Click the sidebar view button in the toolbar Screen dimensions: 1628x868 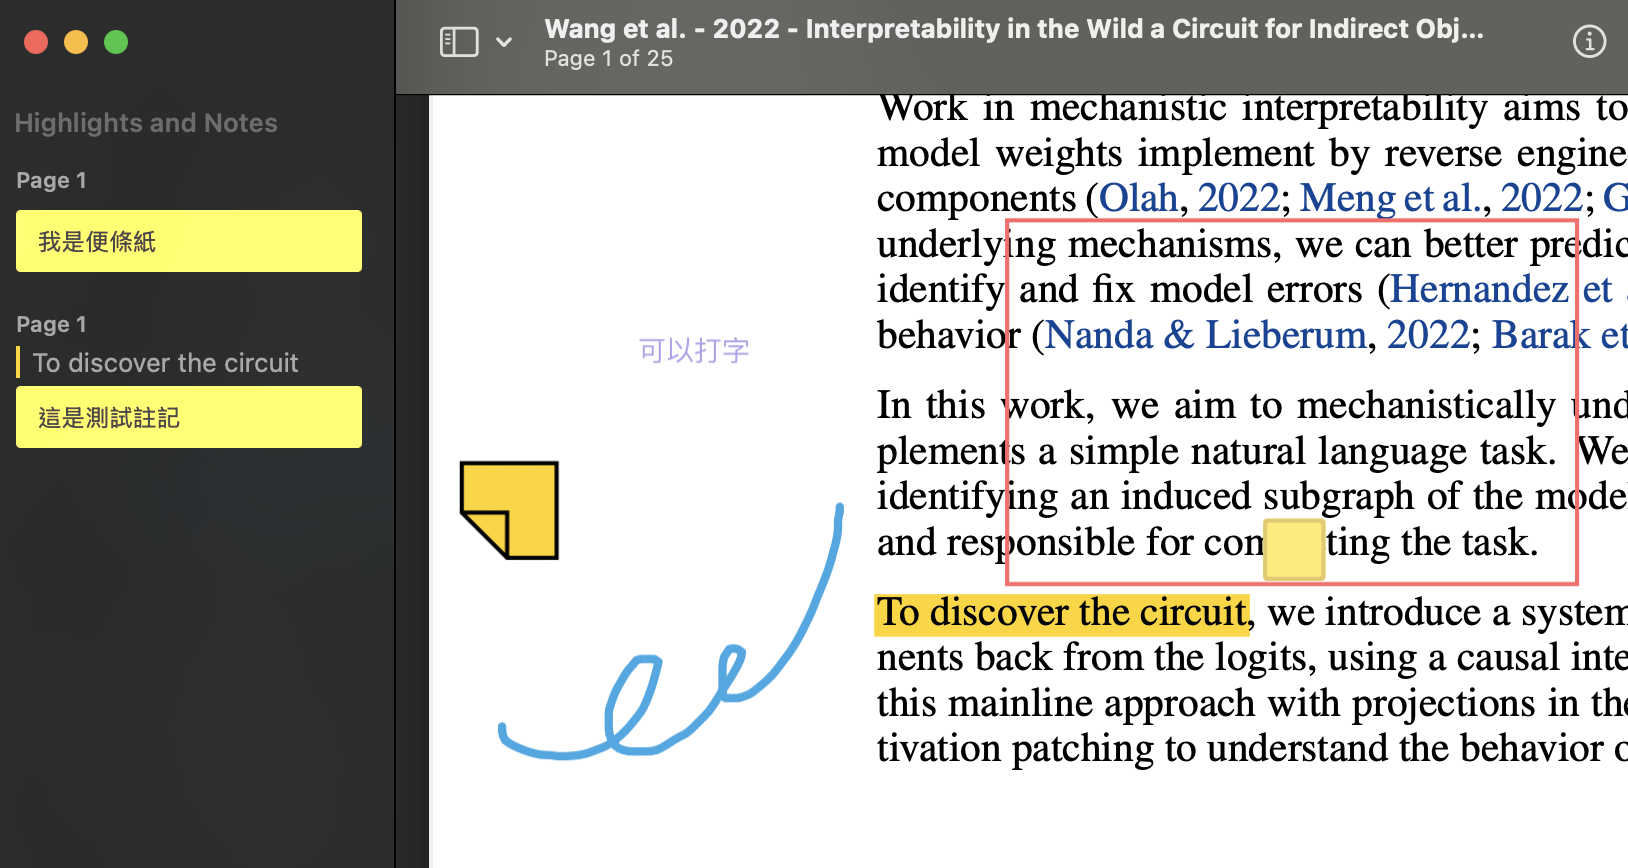point(459,42)
